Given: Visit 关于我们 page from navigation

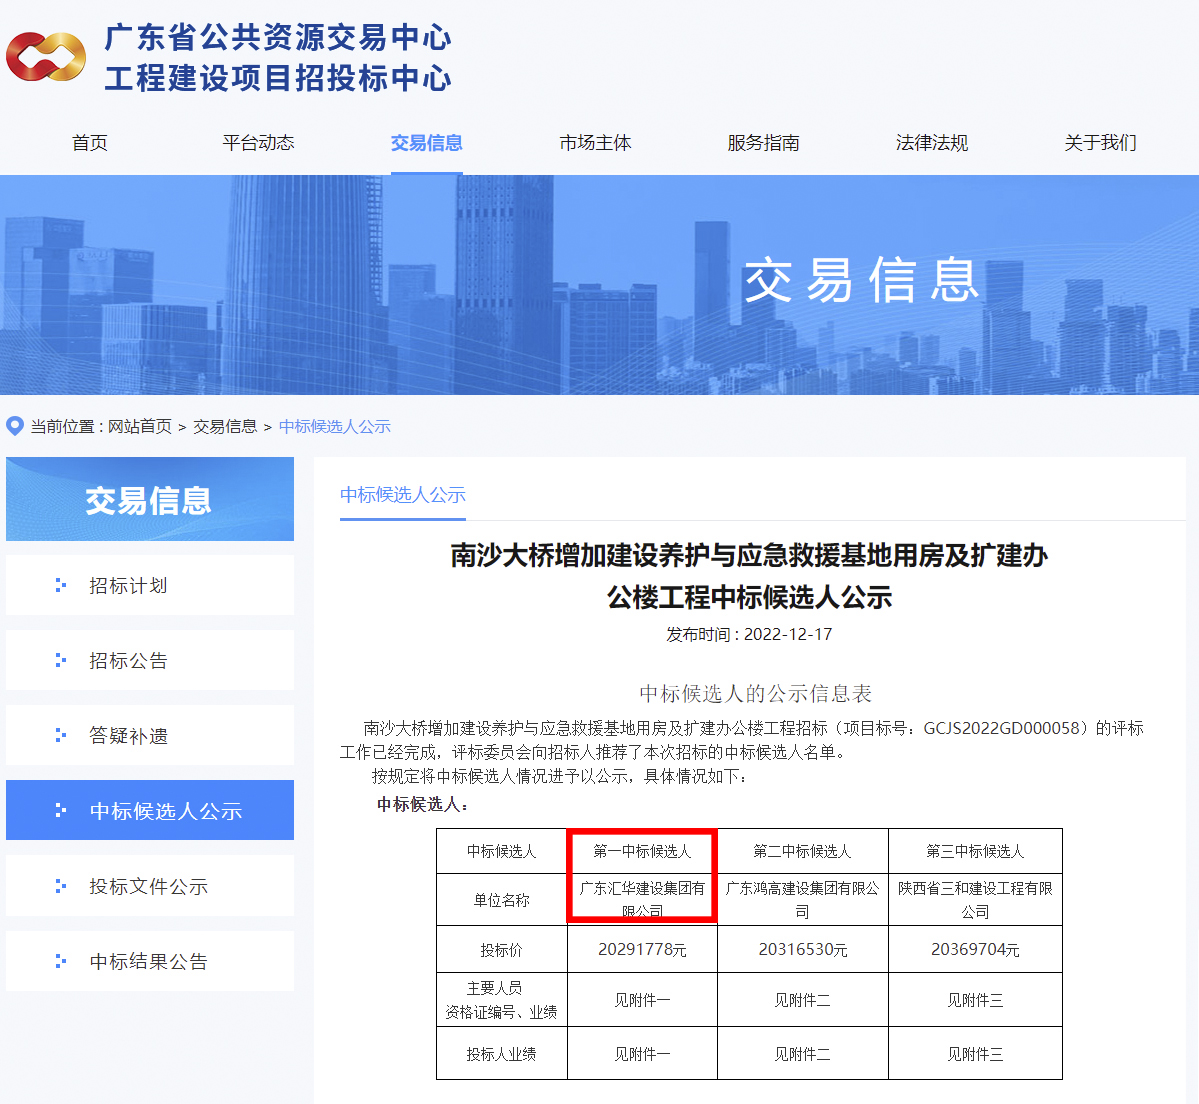Looking at the screenshot, I should pos(1100,143).
